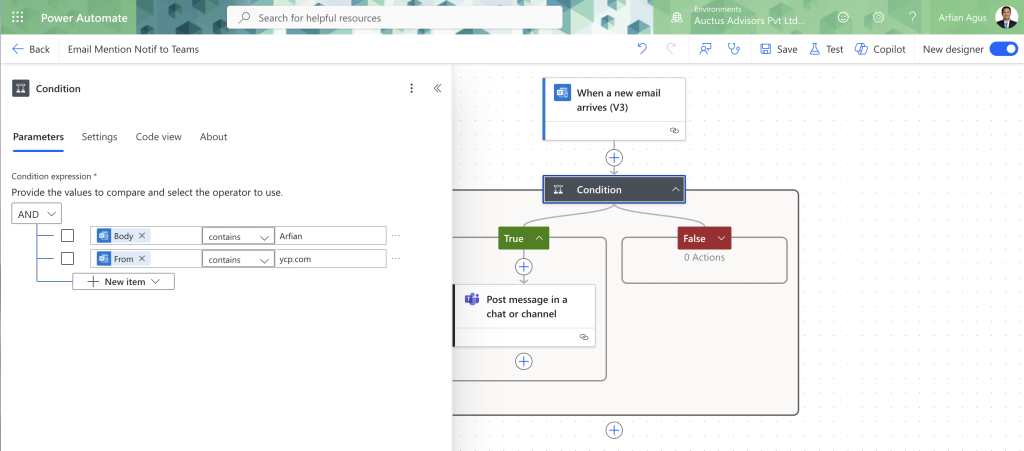Switch to the Parameters tab
This screenshot has height=451, width=1024.
click(x=39, y=136)
